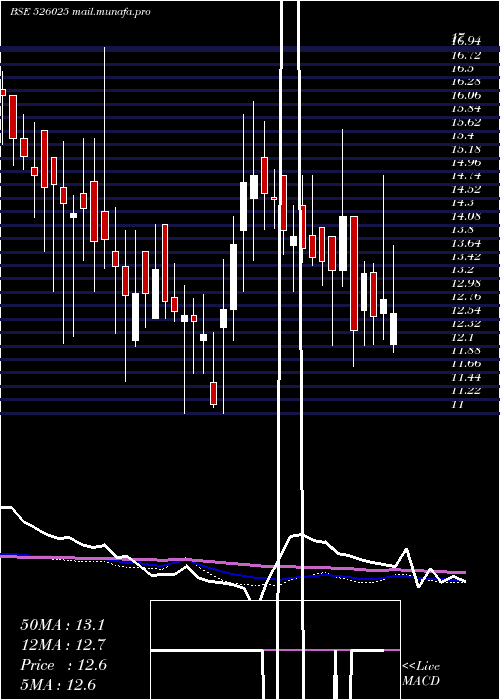Click the 14.74 price axis label

pyautogui.click(x=466, y=175)
